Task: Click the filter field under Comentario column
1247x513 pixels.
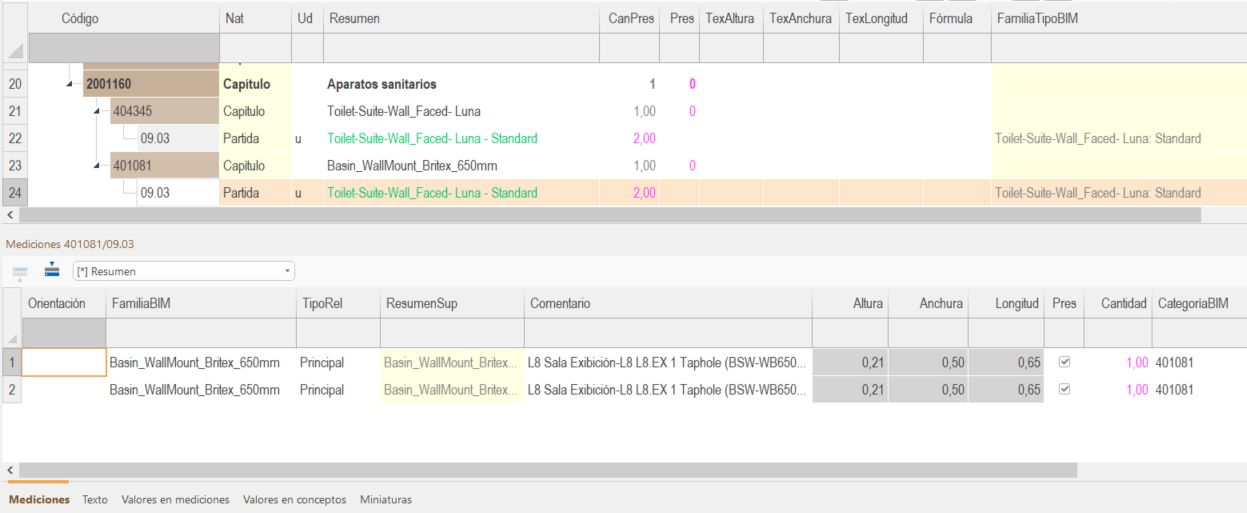Action: [x=668, y=332]
